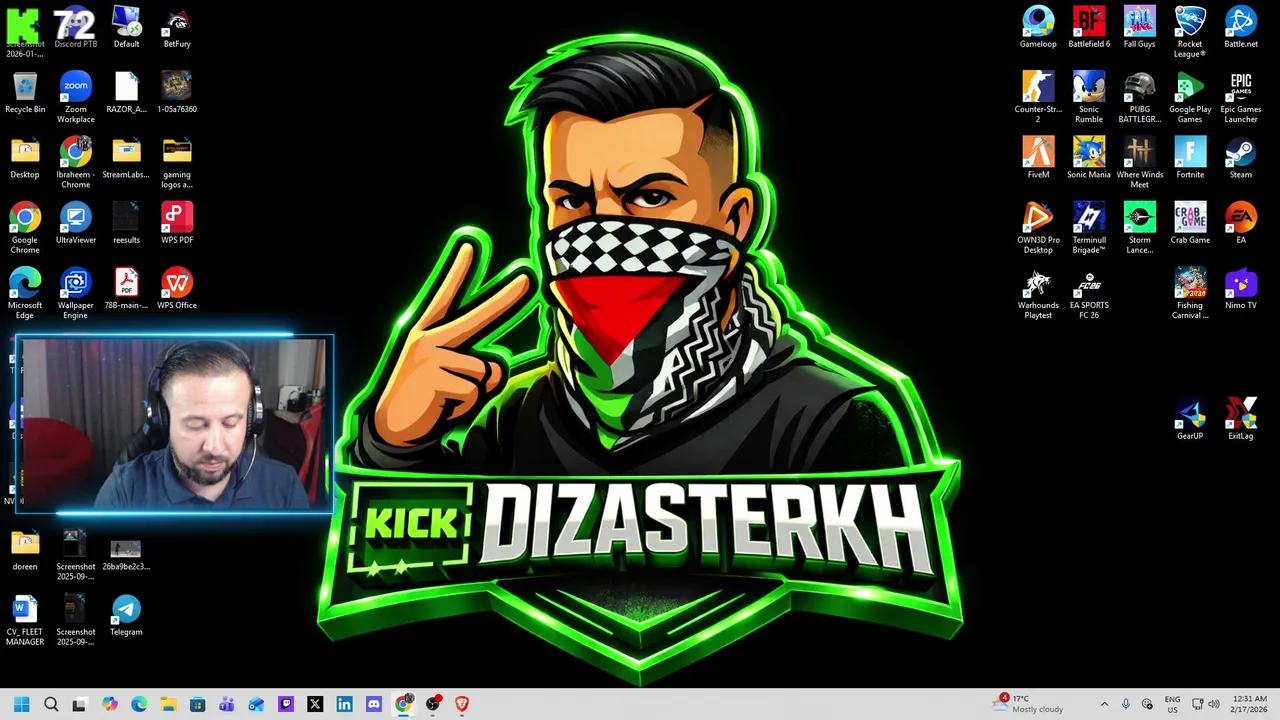Launch PUBG BATTLEGROUNDS shortcut

(1139, 97)
